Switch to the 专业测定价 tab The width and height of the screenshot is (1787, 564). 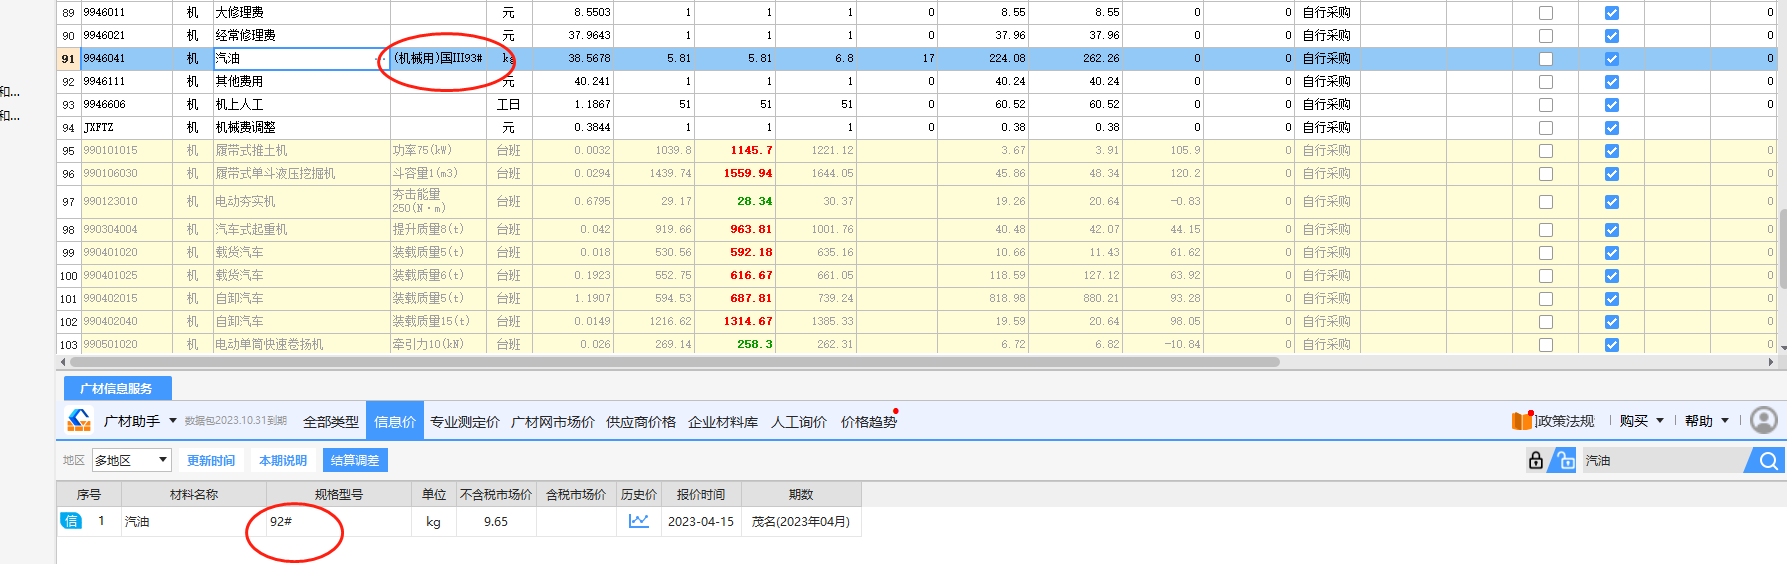465,422
